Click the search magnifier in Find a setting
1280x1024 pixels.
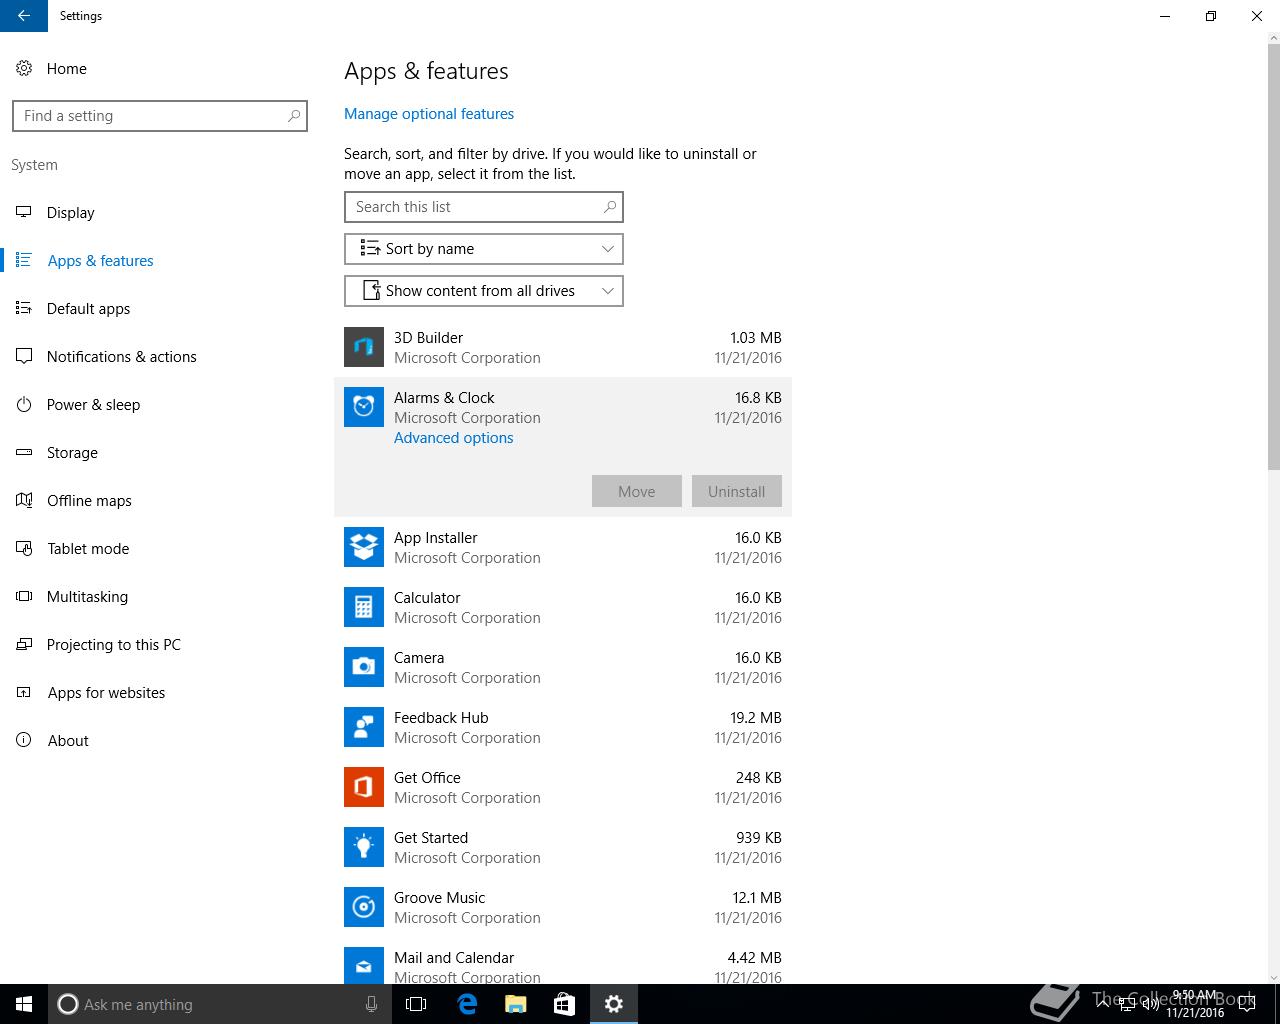(x=294, y=116)
